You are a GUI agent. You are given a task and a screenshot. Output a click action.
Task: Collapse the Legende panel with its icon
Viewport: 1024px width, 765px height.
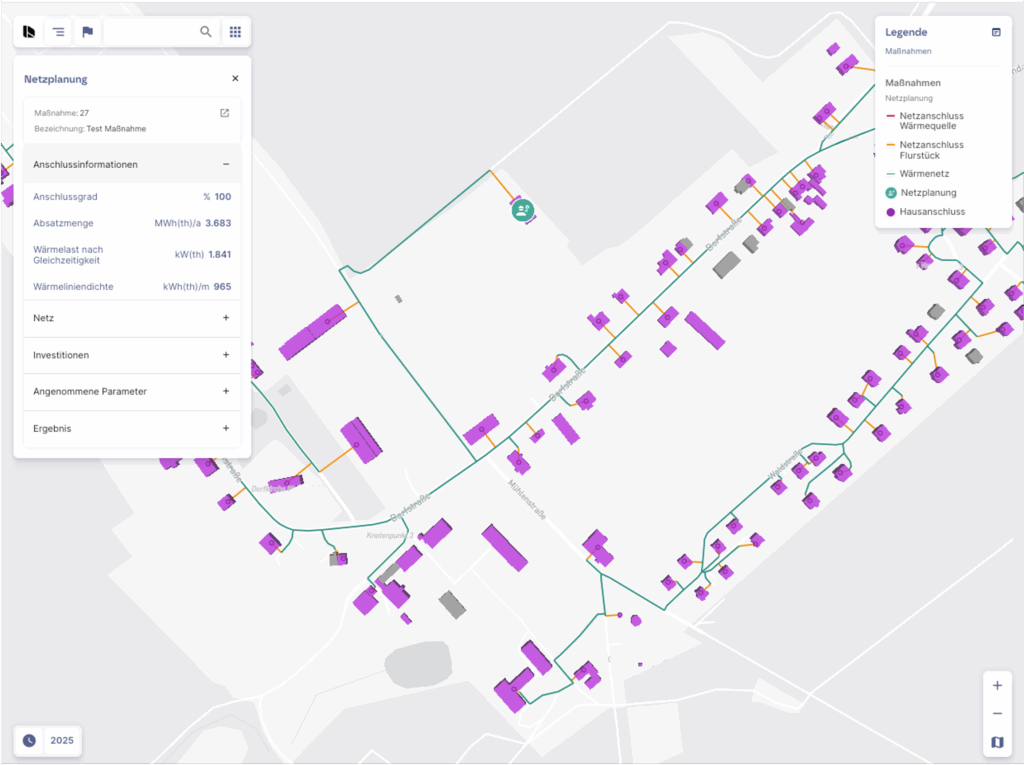[x=996, y=32]
